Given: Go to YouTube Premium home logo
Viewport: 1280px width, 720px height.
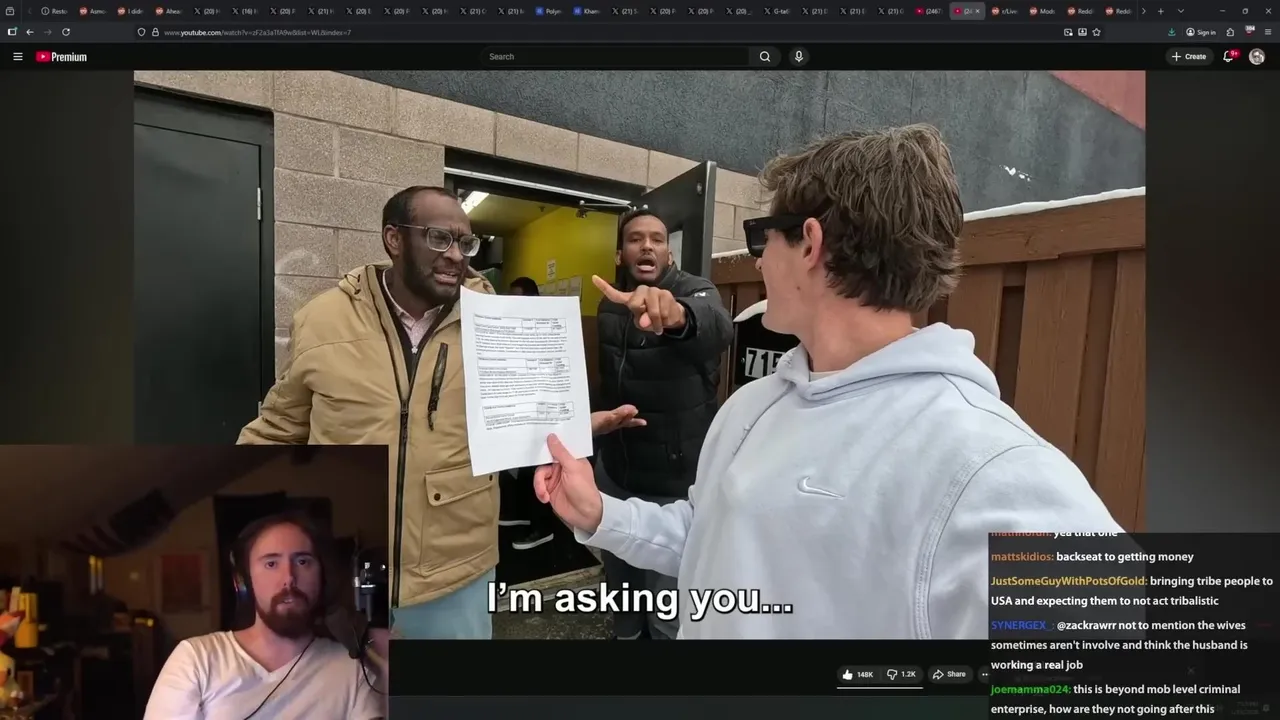Looking at the screenshot, I should [x=61, y=57].
